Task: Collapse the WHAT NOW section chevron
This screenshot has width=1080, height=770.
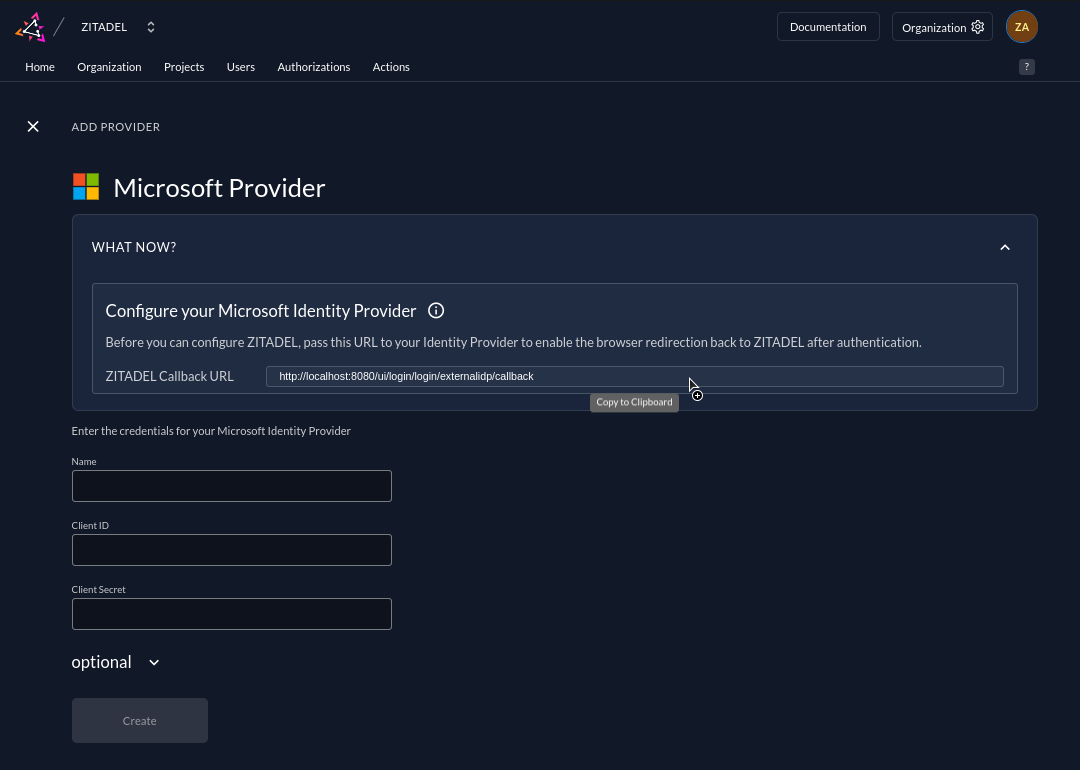Action: pyautogui.click(x=1005, y=247)
